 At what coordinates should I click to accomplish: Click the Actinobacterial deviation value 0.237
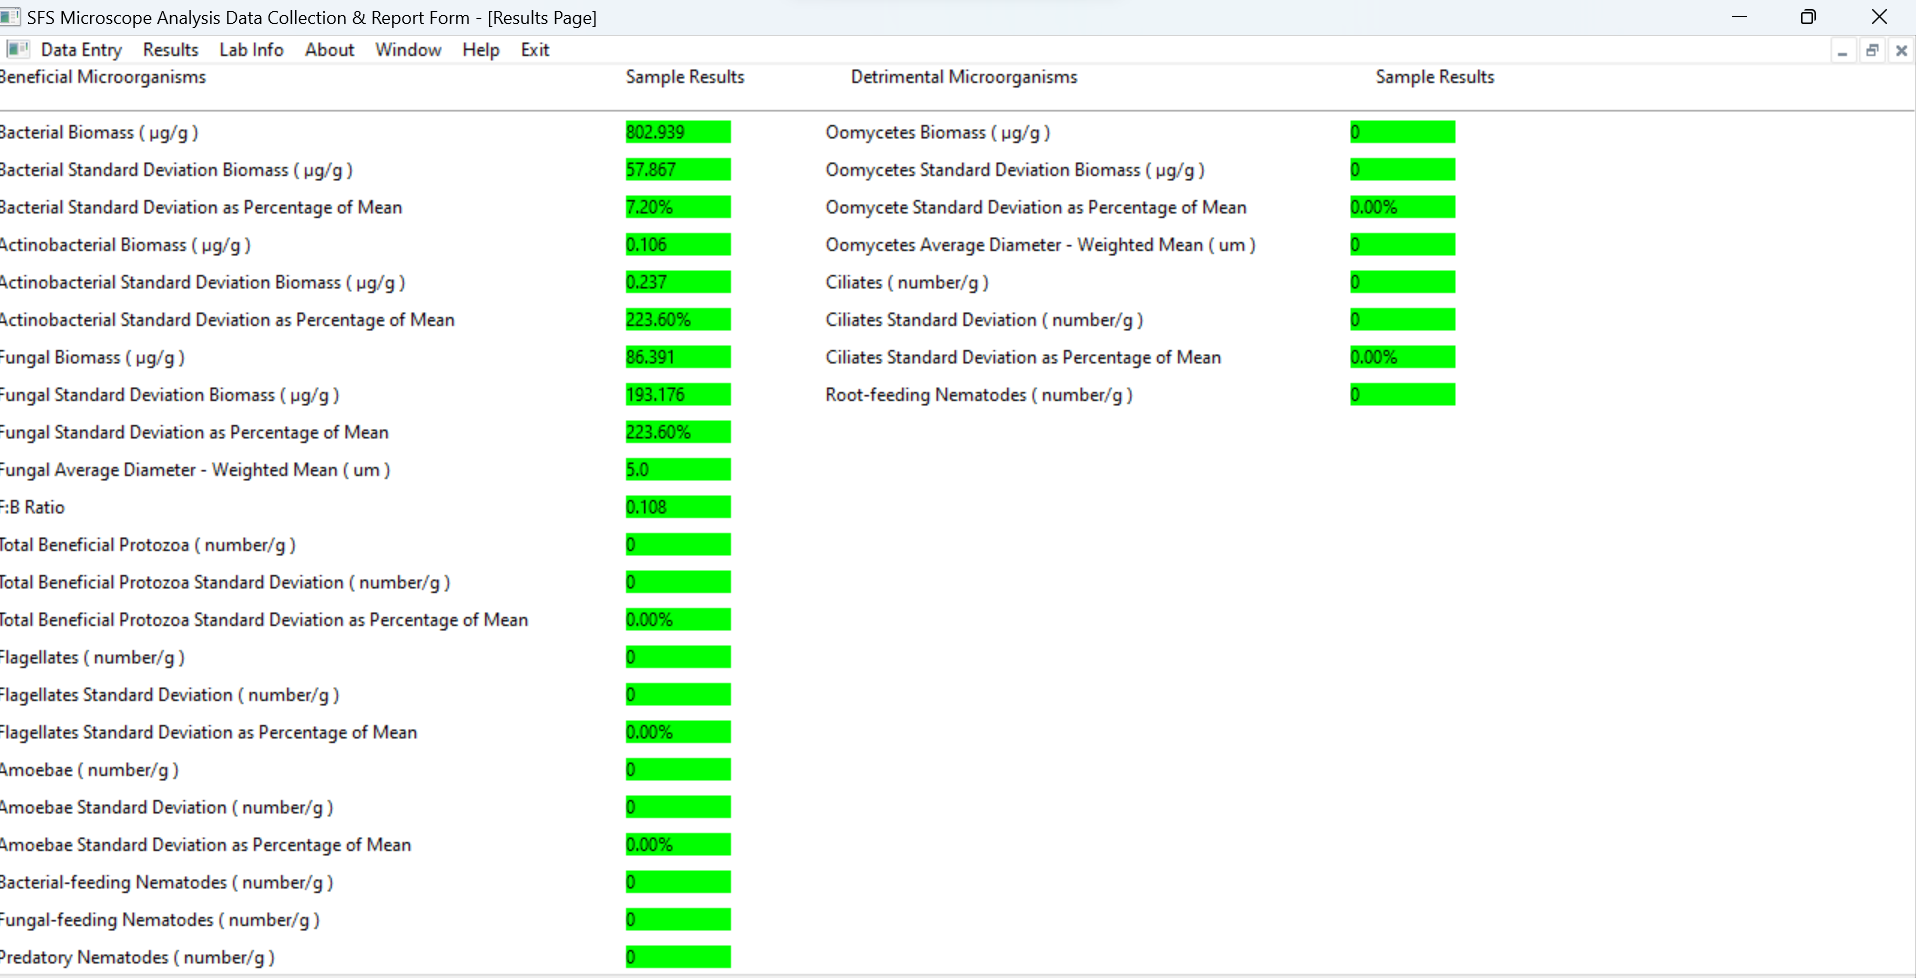point(678,282)
